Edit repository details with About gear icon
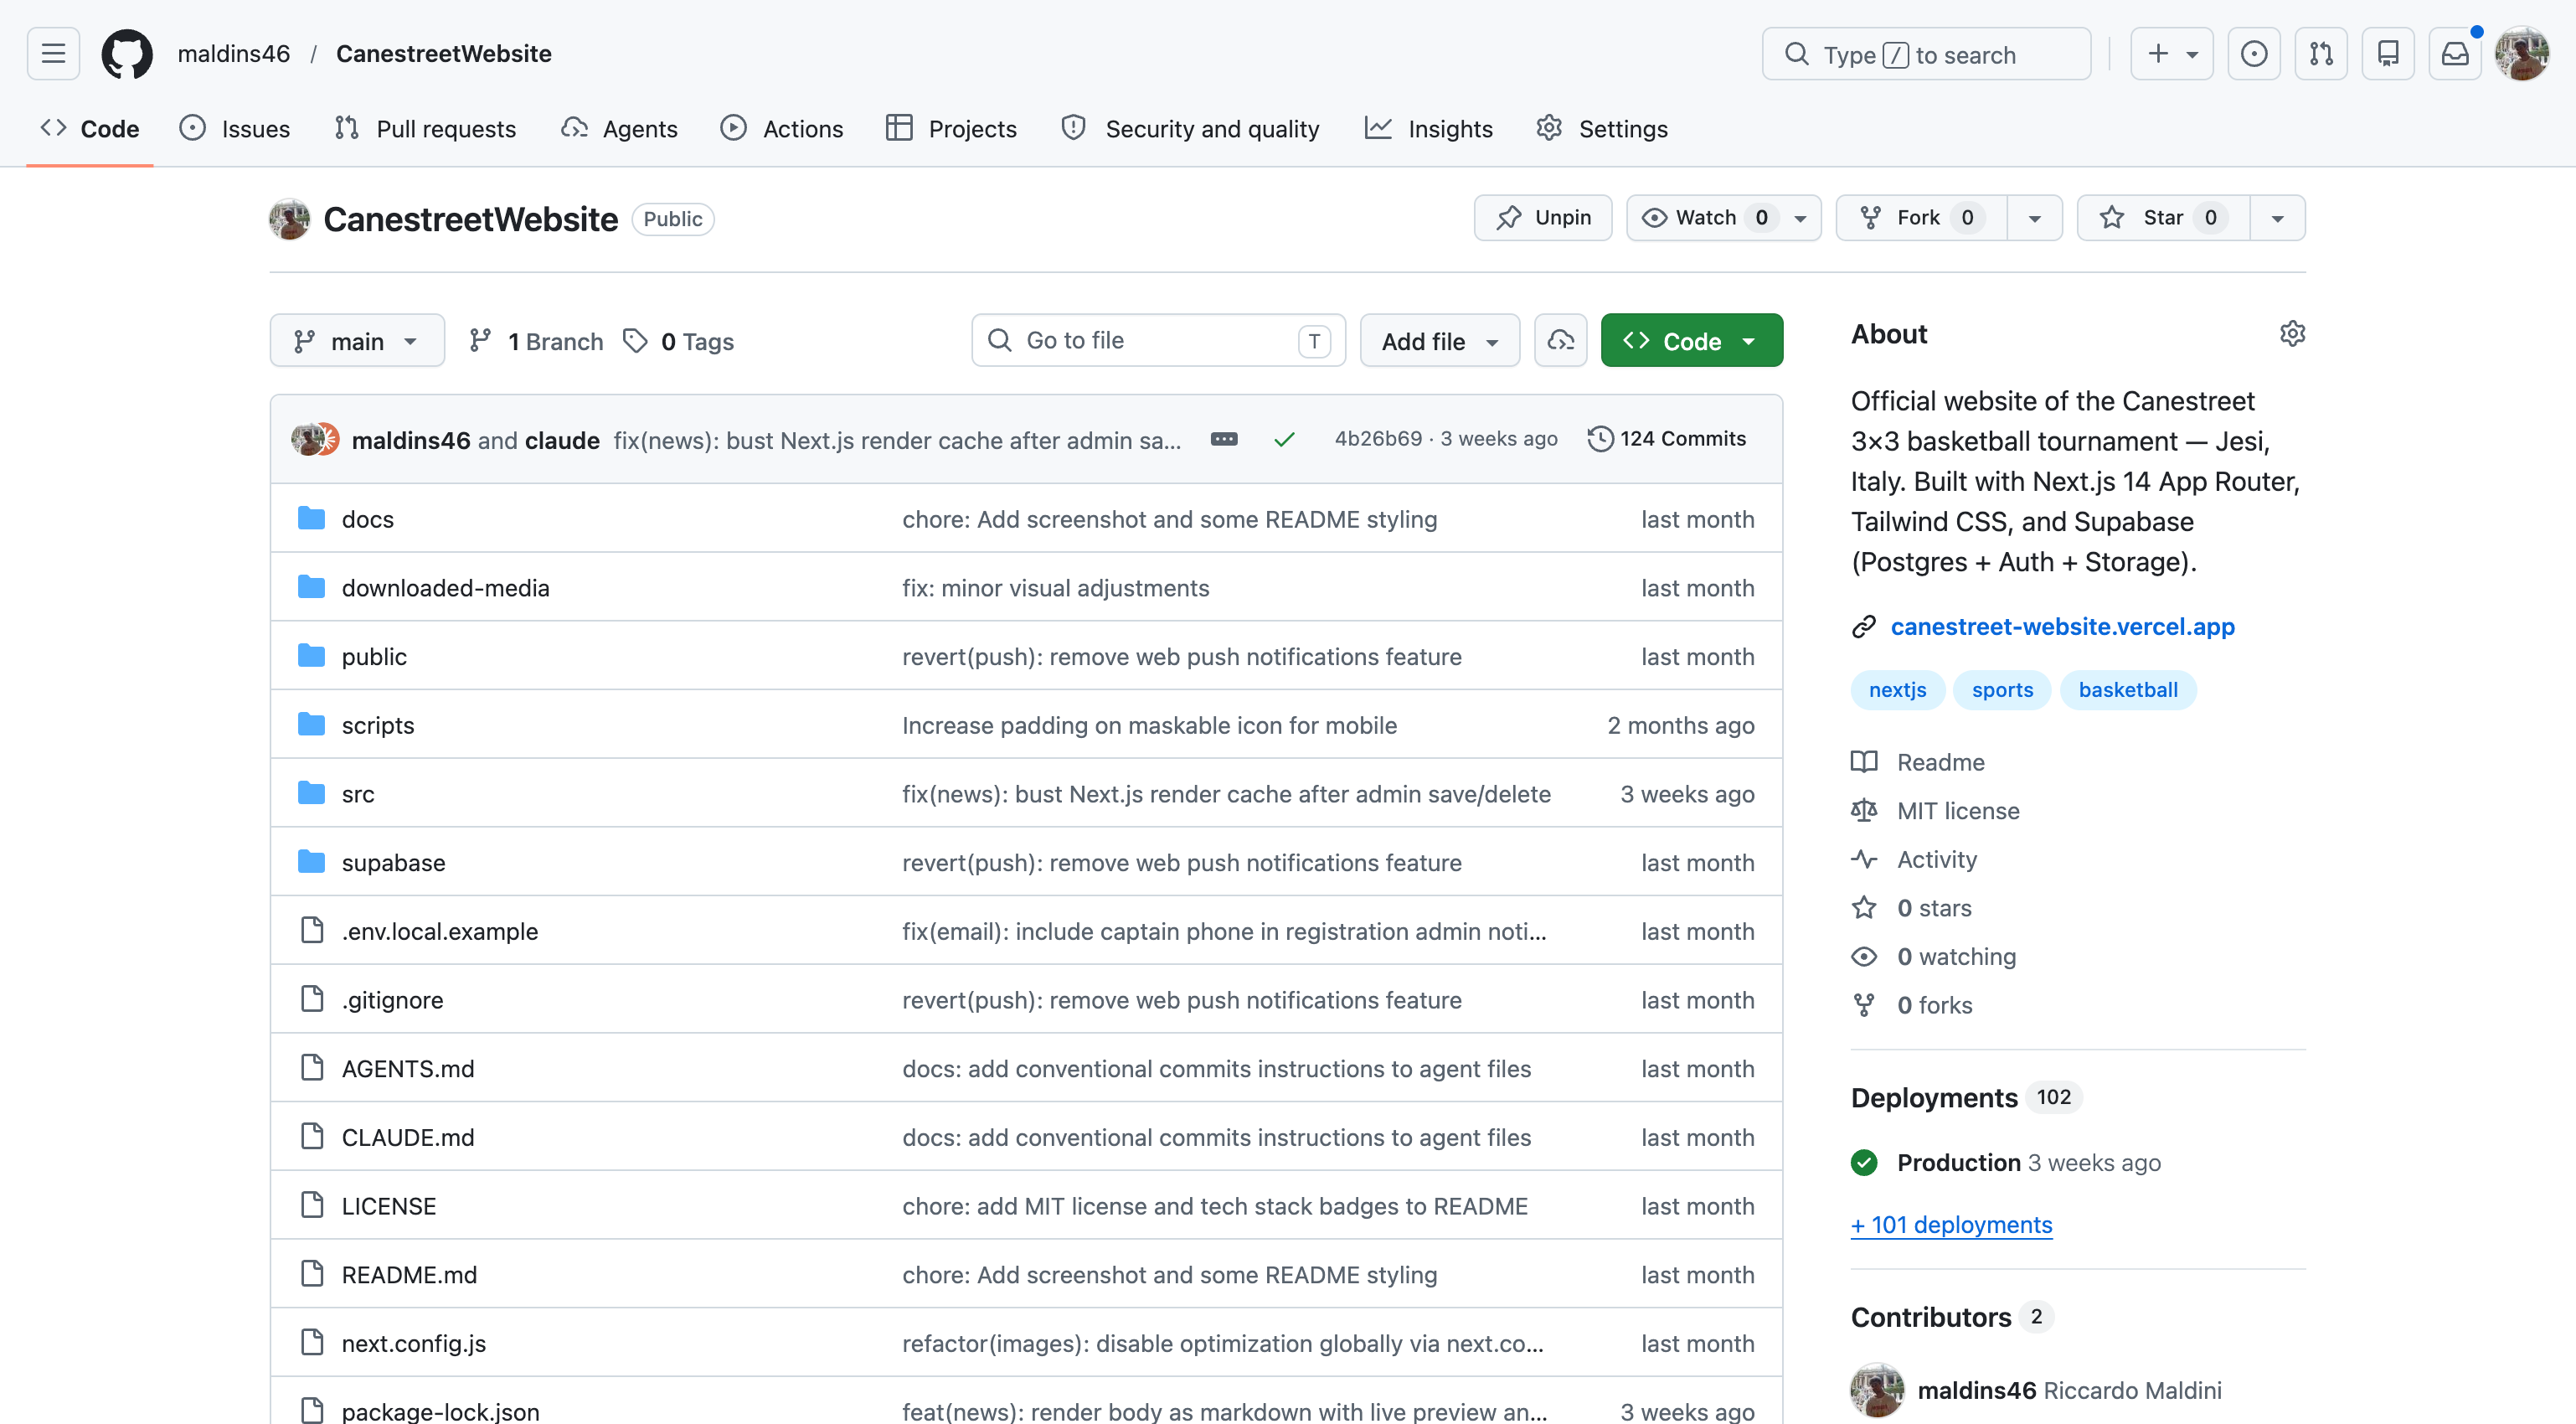The width and height of the screenshot is (2576, 1424). click(x=2292, y=334)
